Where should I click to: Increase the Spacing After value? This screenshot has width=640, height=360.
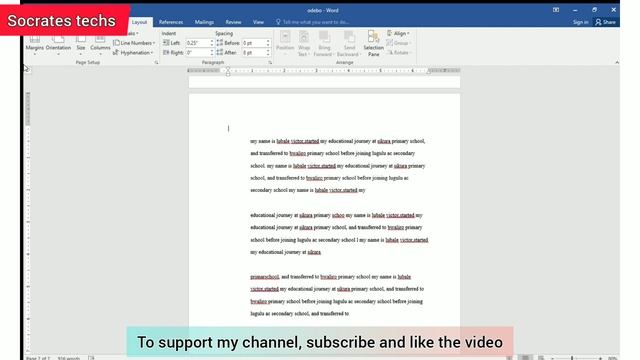point(268,51)
